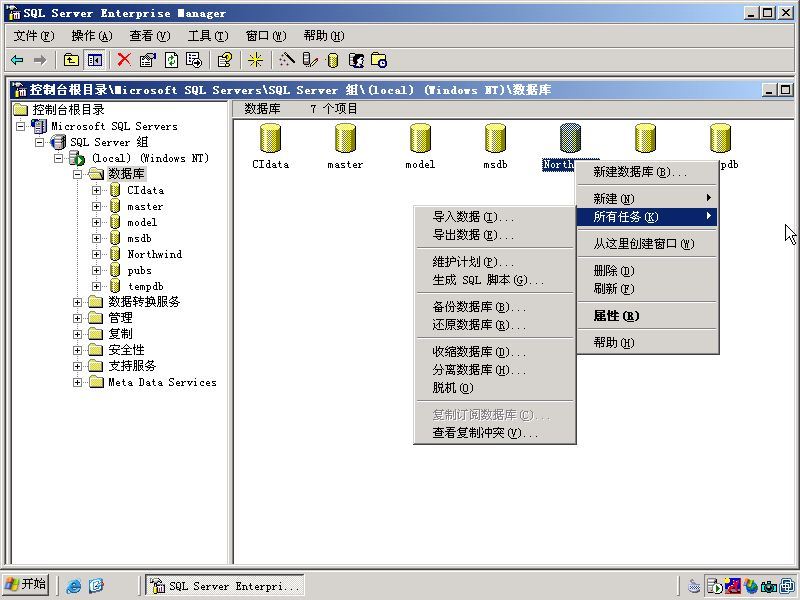Choose 分离数据库(H) from submenu
Image resolution: width=800 pixels, height=600 pixels.
(x=495, y=369)
